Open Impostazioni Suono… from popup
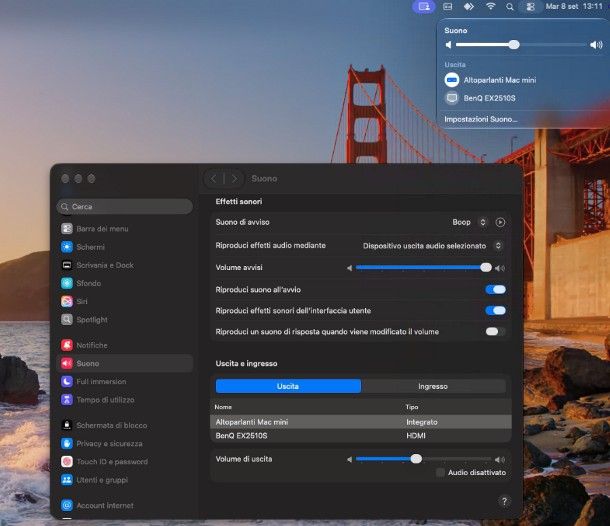610x526 pixels. pos(481,119)
